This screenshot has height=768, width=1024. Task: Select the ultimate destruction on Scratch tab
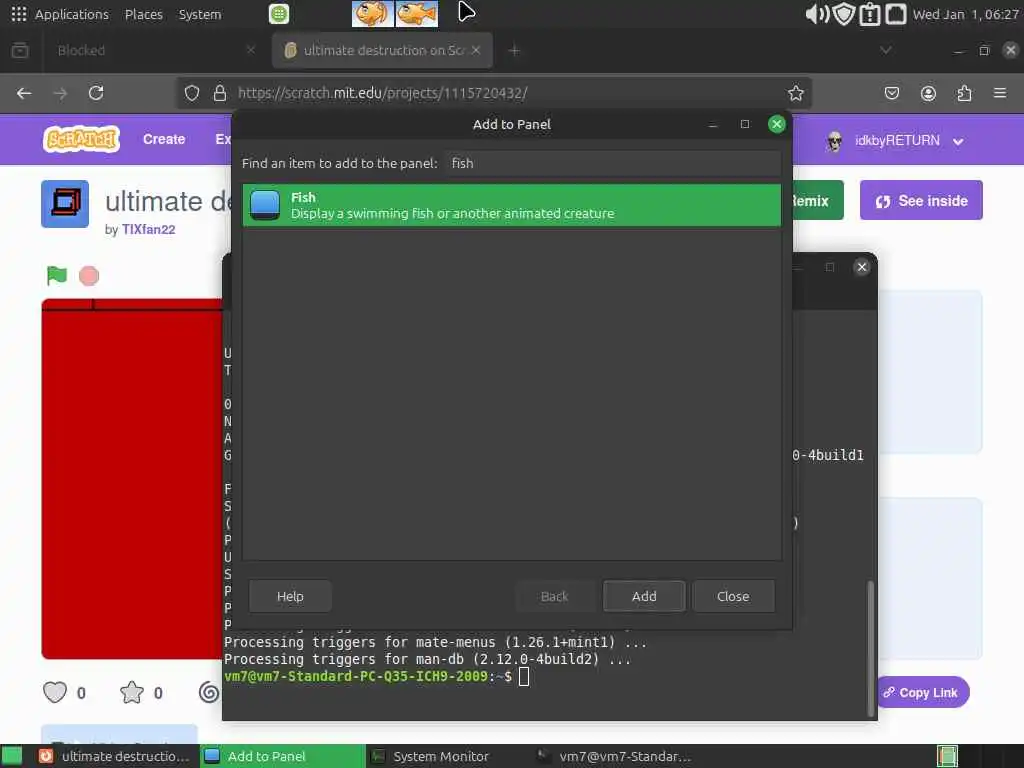pos(383,50)
